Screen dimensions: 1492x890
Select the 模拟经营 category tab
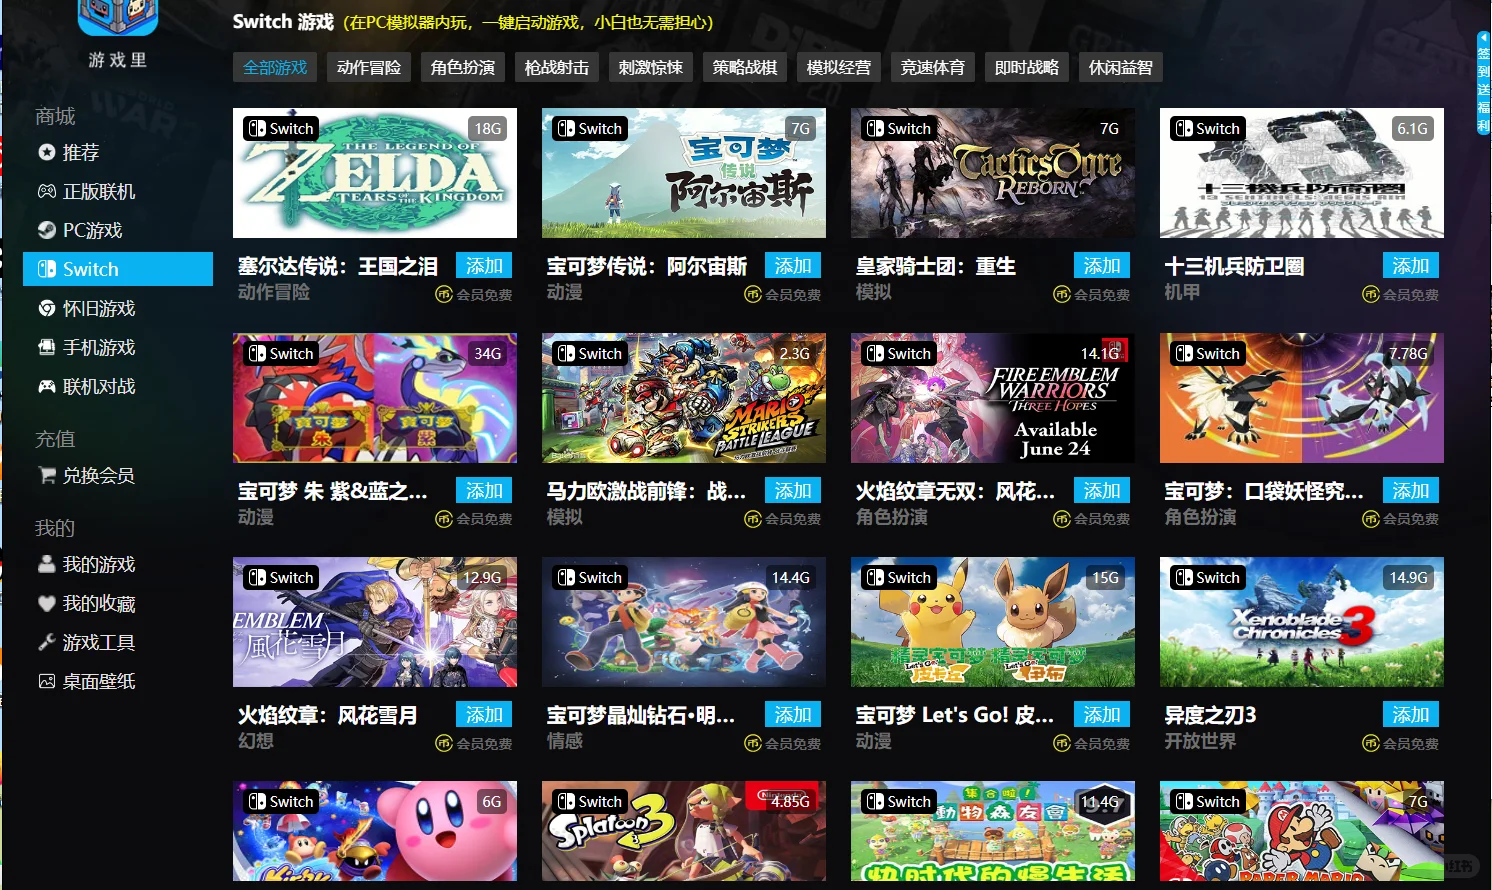(x=839, y=67)
